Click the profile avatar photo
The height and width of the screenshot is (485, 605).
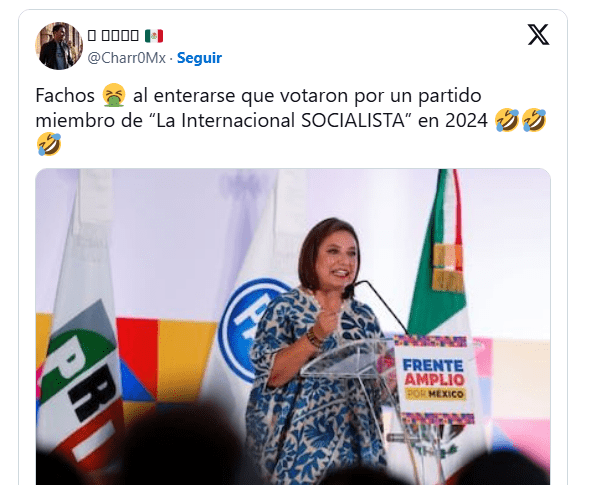pyautogui.click(x=59, y=46)
